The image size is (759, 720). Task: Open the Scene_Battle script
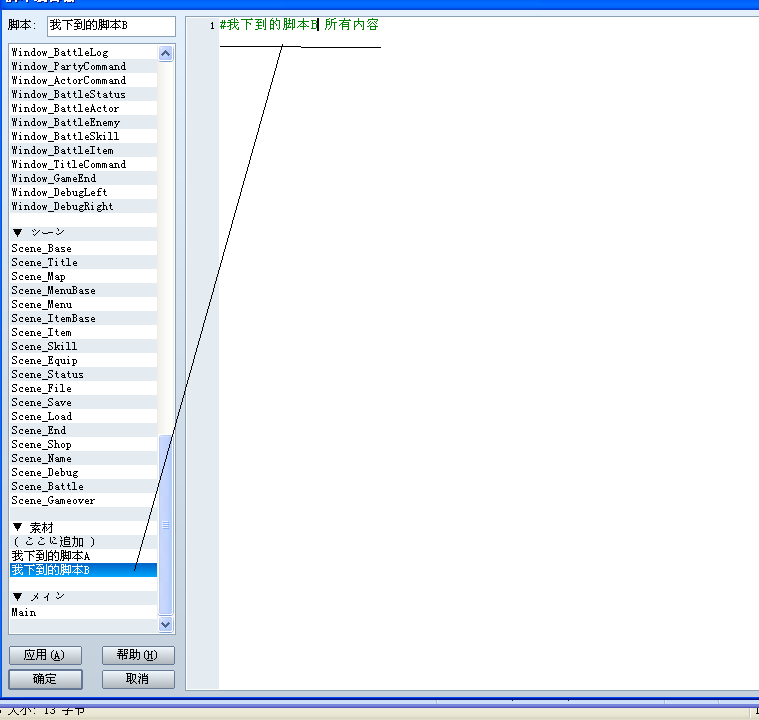[83, 487]
